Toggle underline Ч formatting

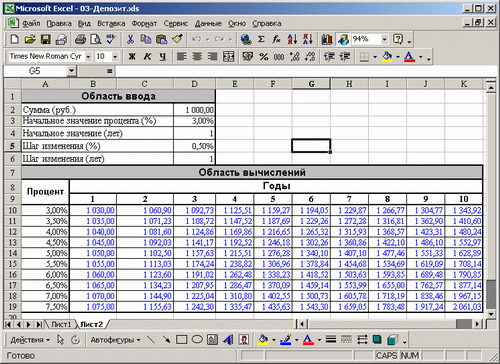(x=163, y=56)
